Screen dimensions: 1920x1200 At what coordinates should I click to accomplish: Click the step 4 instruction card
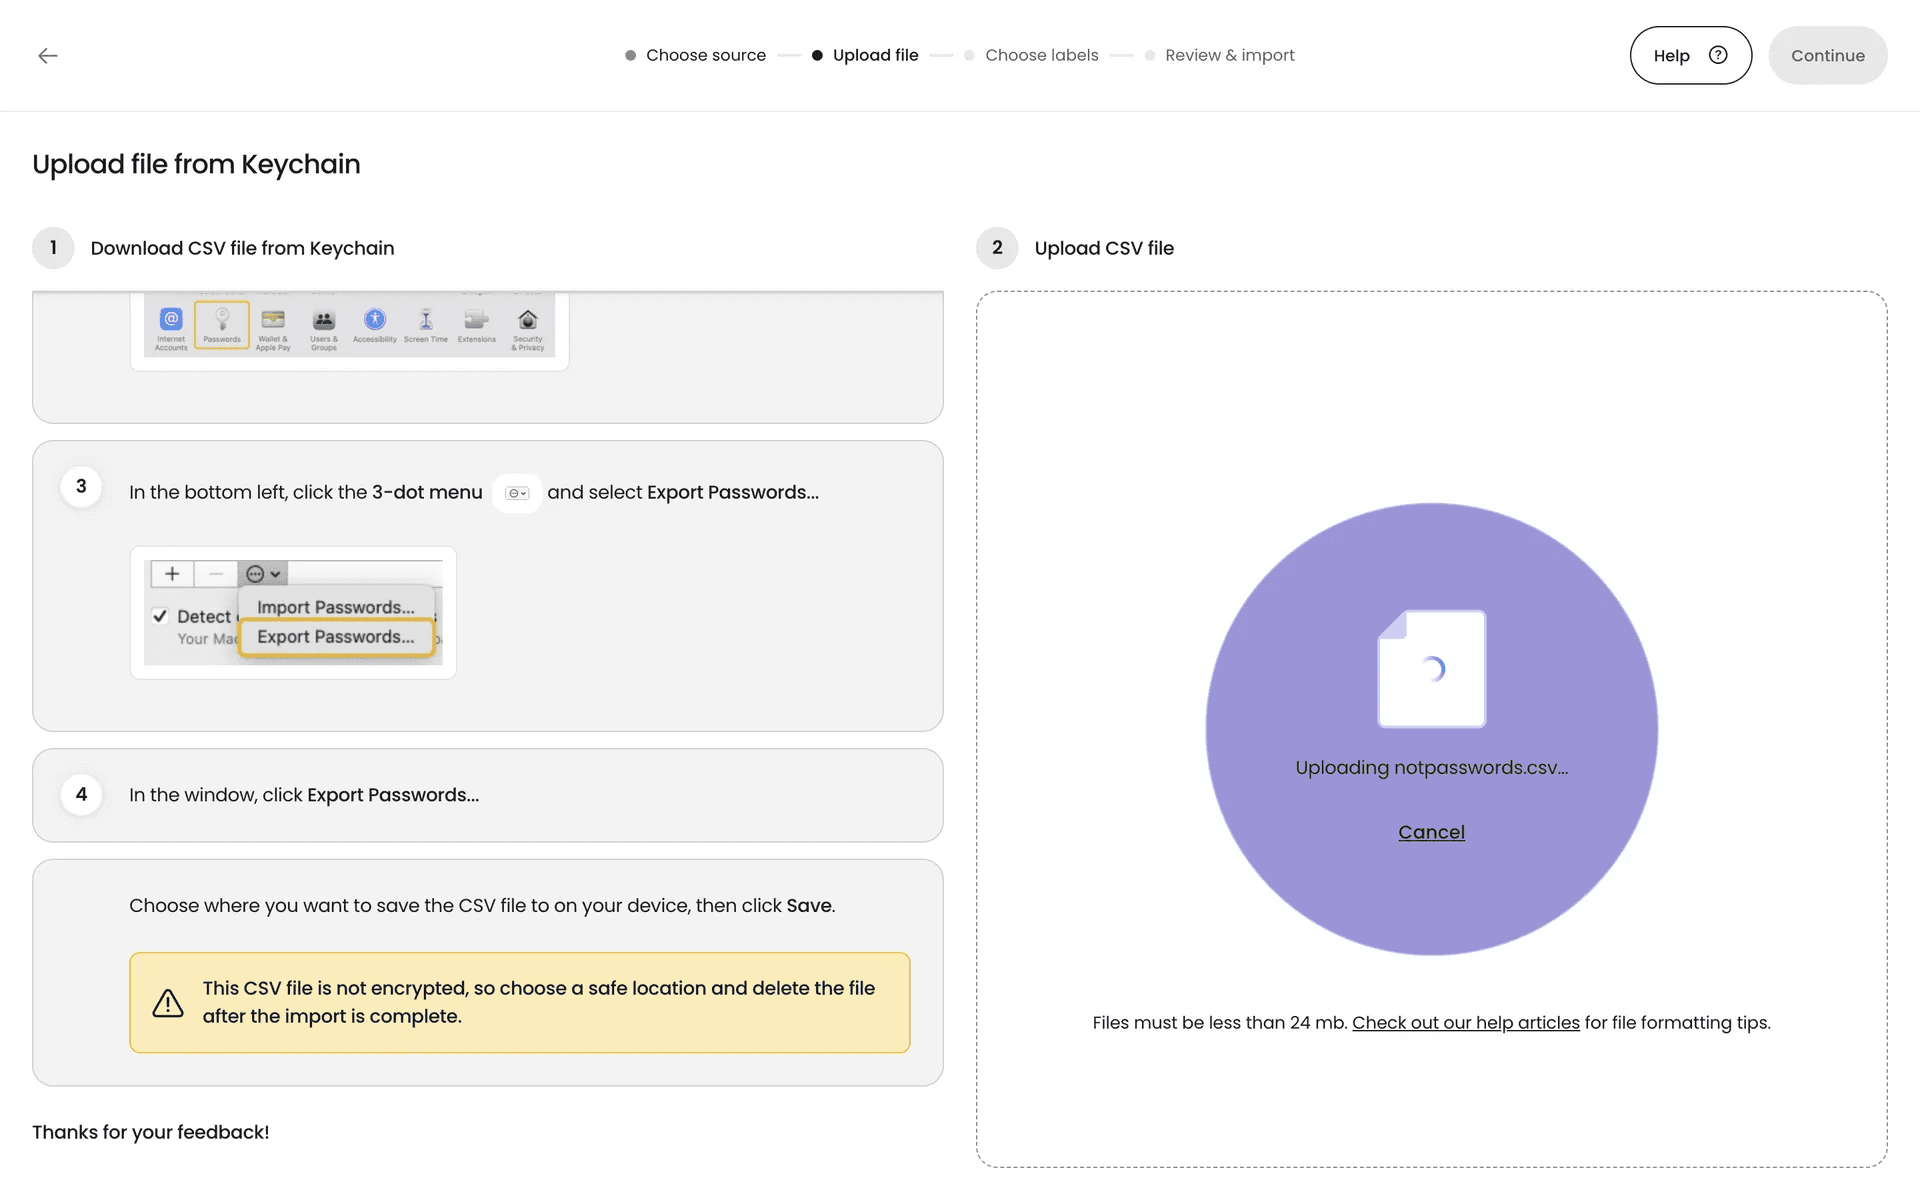coord(487,795)
